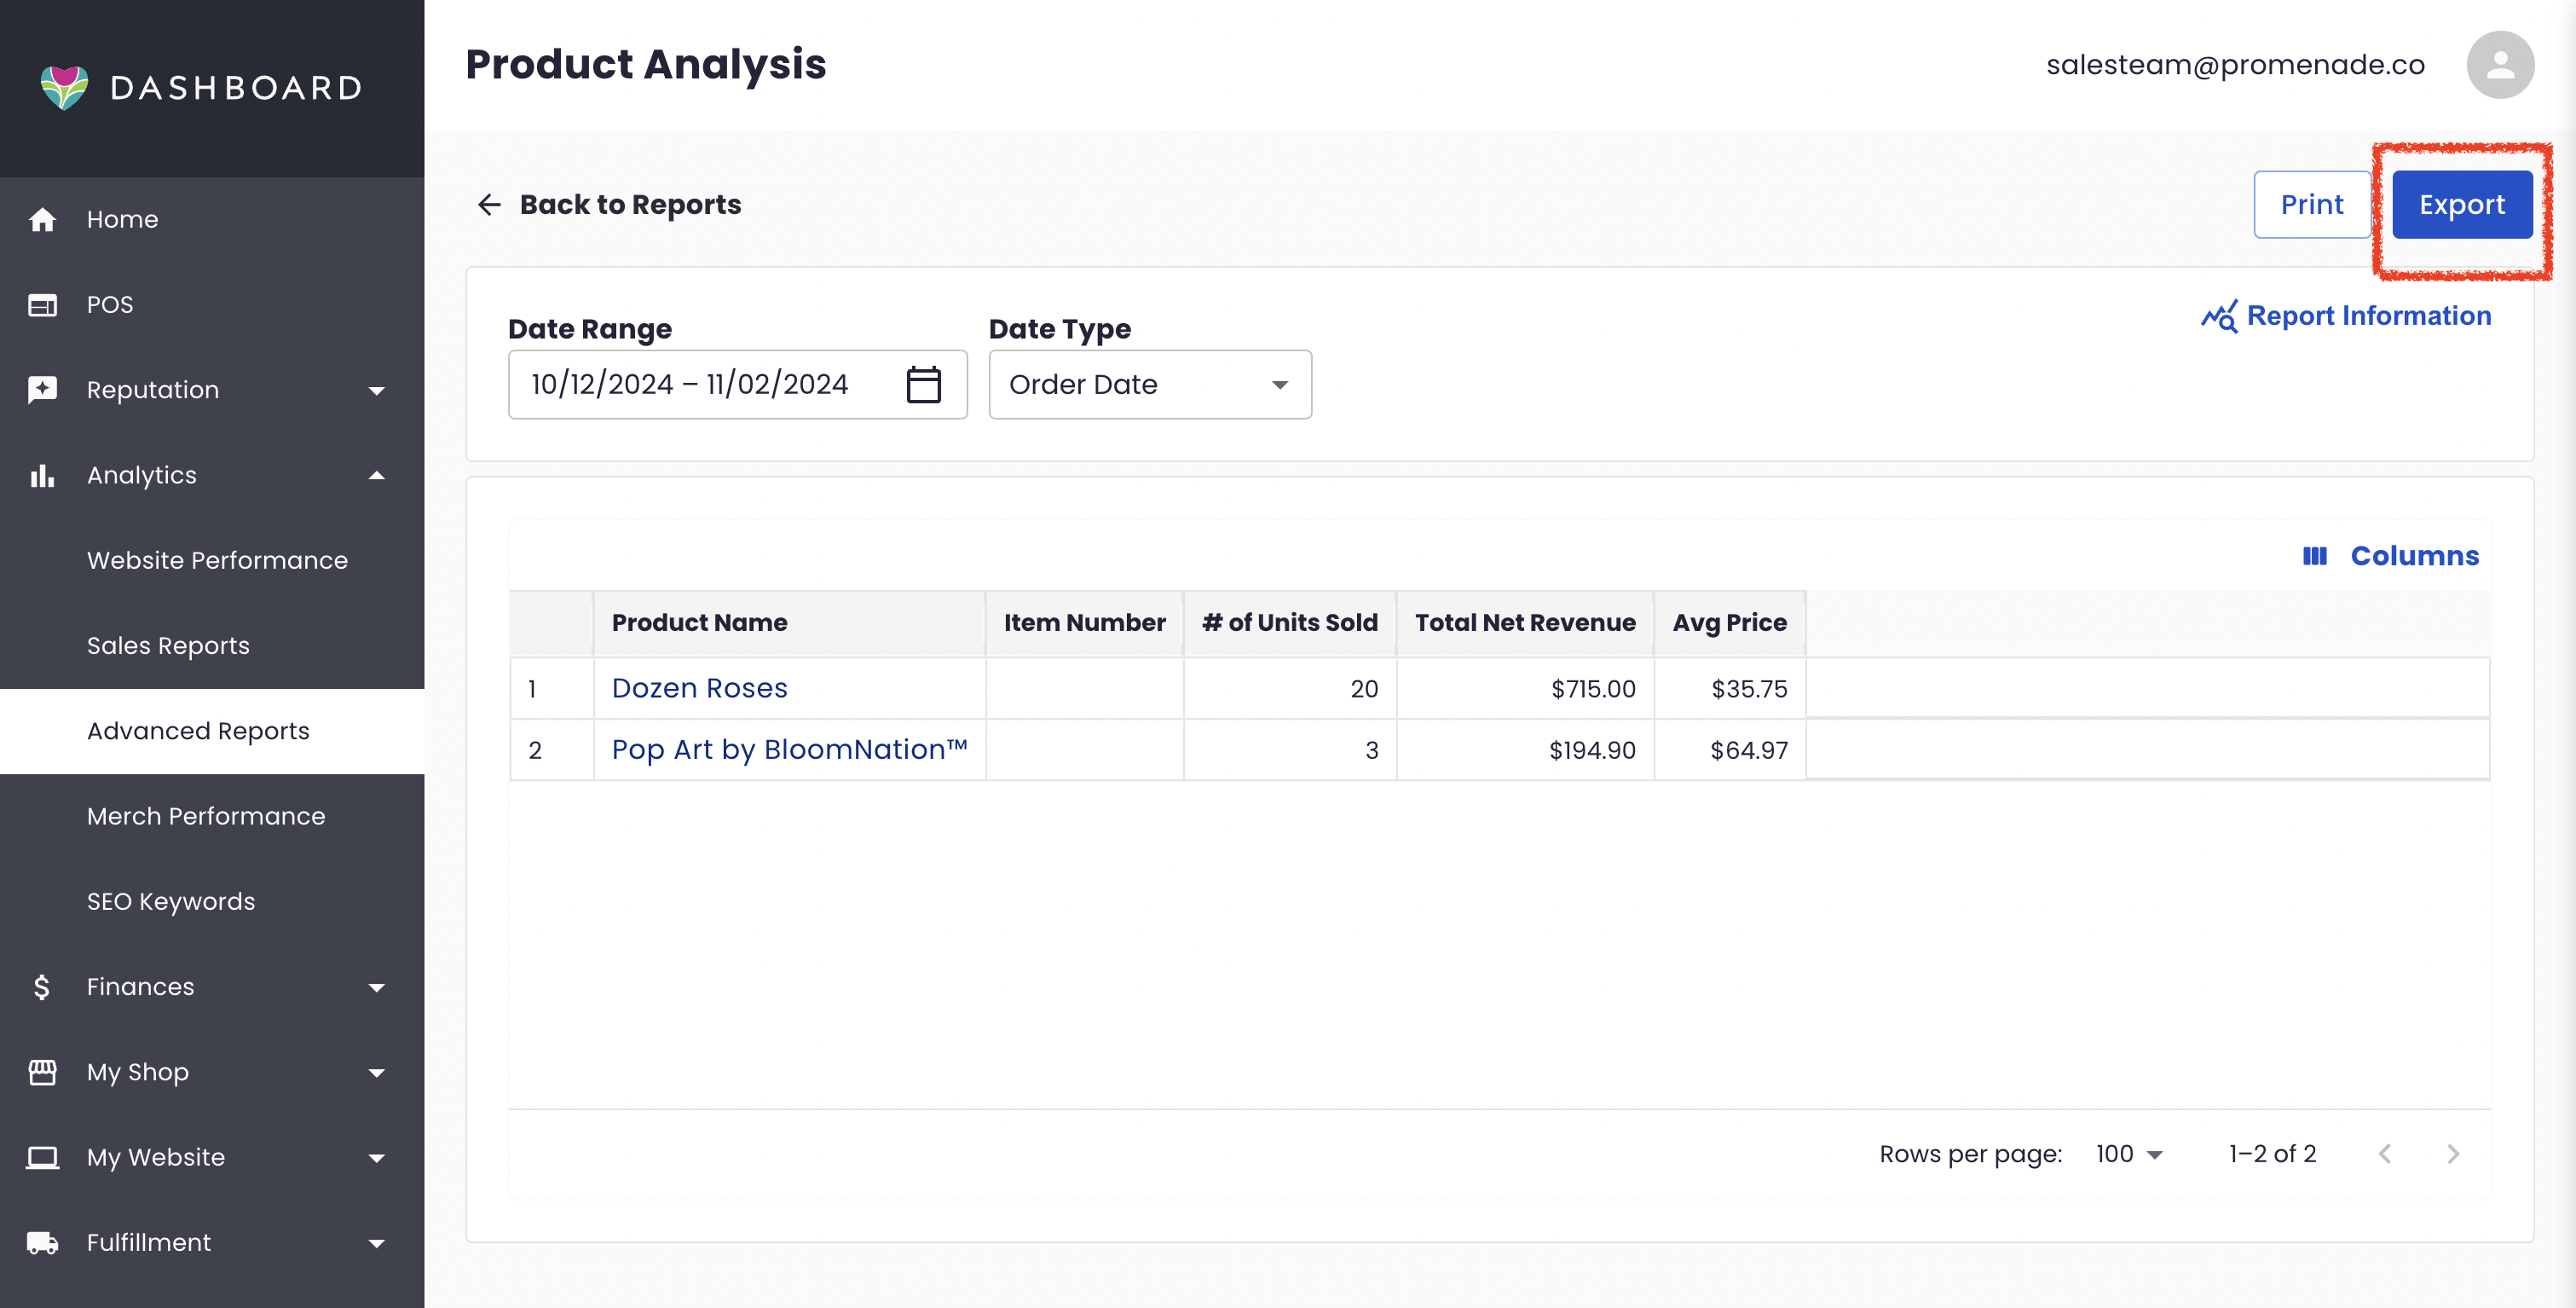The width and height of the screenshot is (2576, 1308).
Task: Click the Product Name column header
Action: point(789,623)
